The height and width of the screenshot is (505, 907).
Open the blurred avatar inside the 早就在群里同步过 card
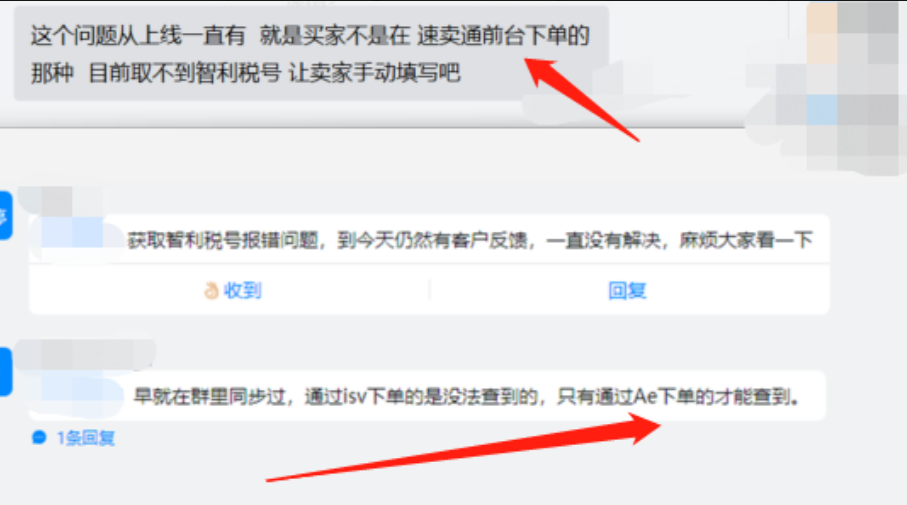coord(76,396)
